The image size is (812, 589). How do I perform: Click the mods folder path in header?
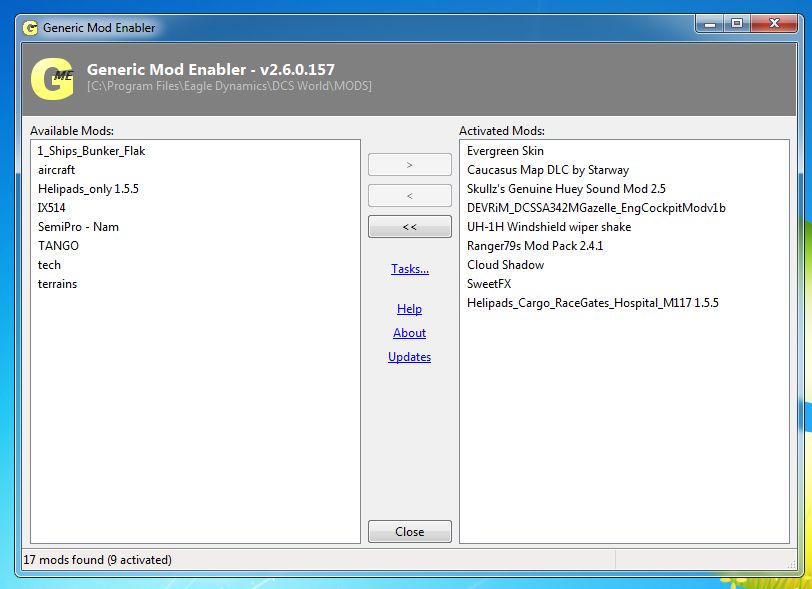click(x=229, y=86)
